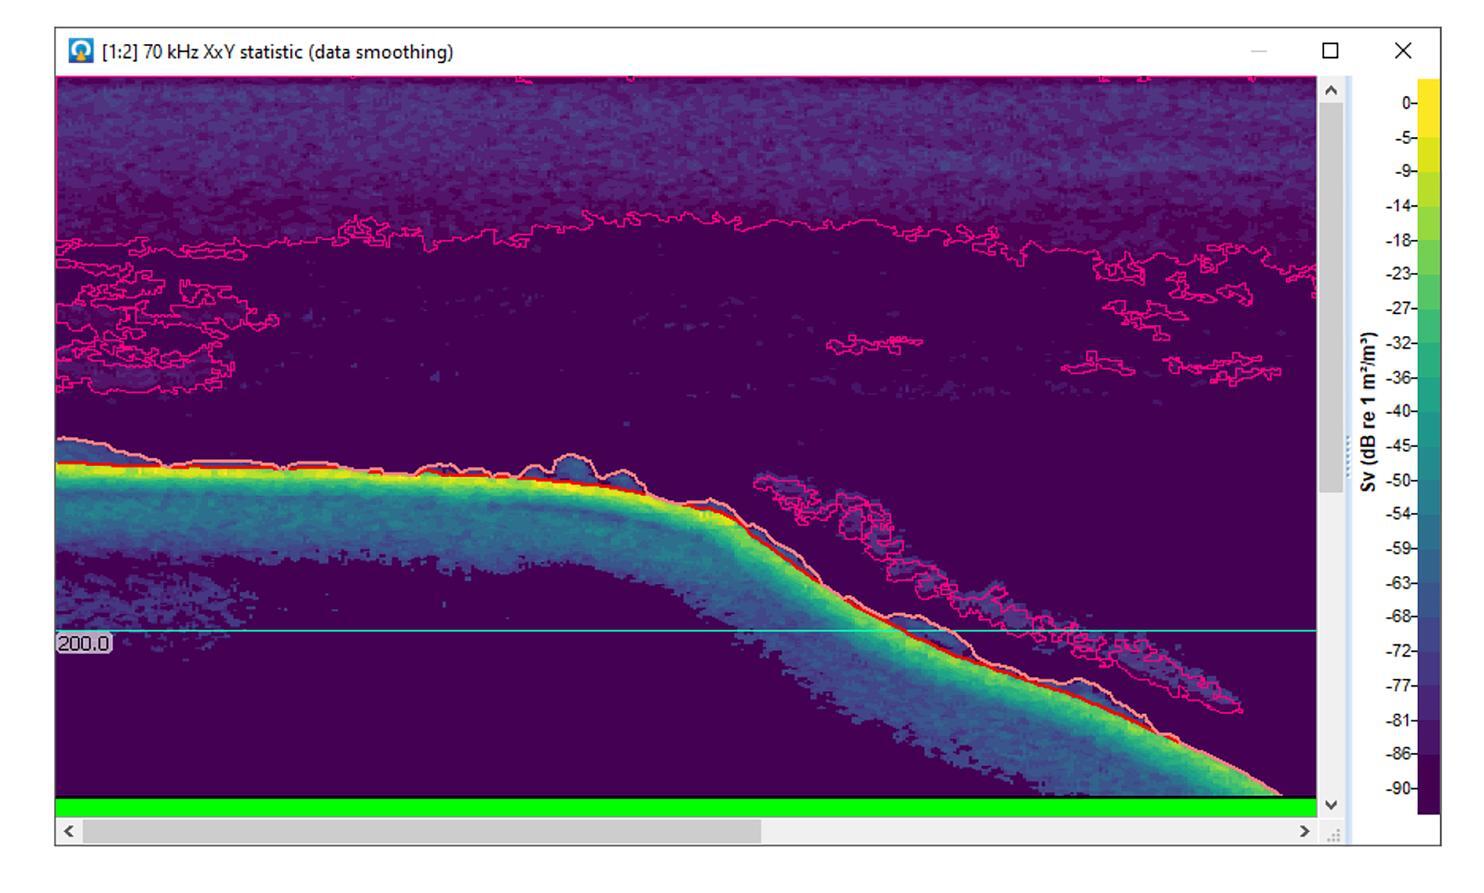The height and width of the screenshot is (893, 1484).
Task: Minimize the echogram window
Action: point(1259,51)
